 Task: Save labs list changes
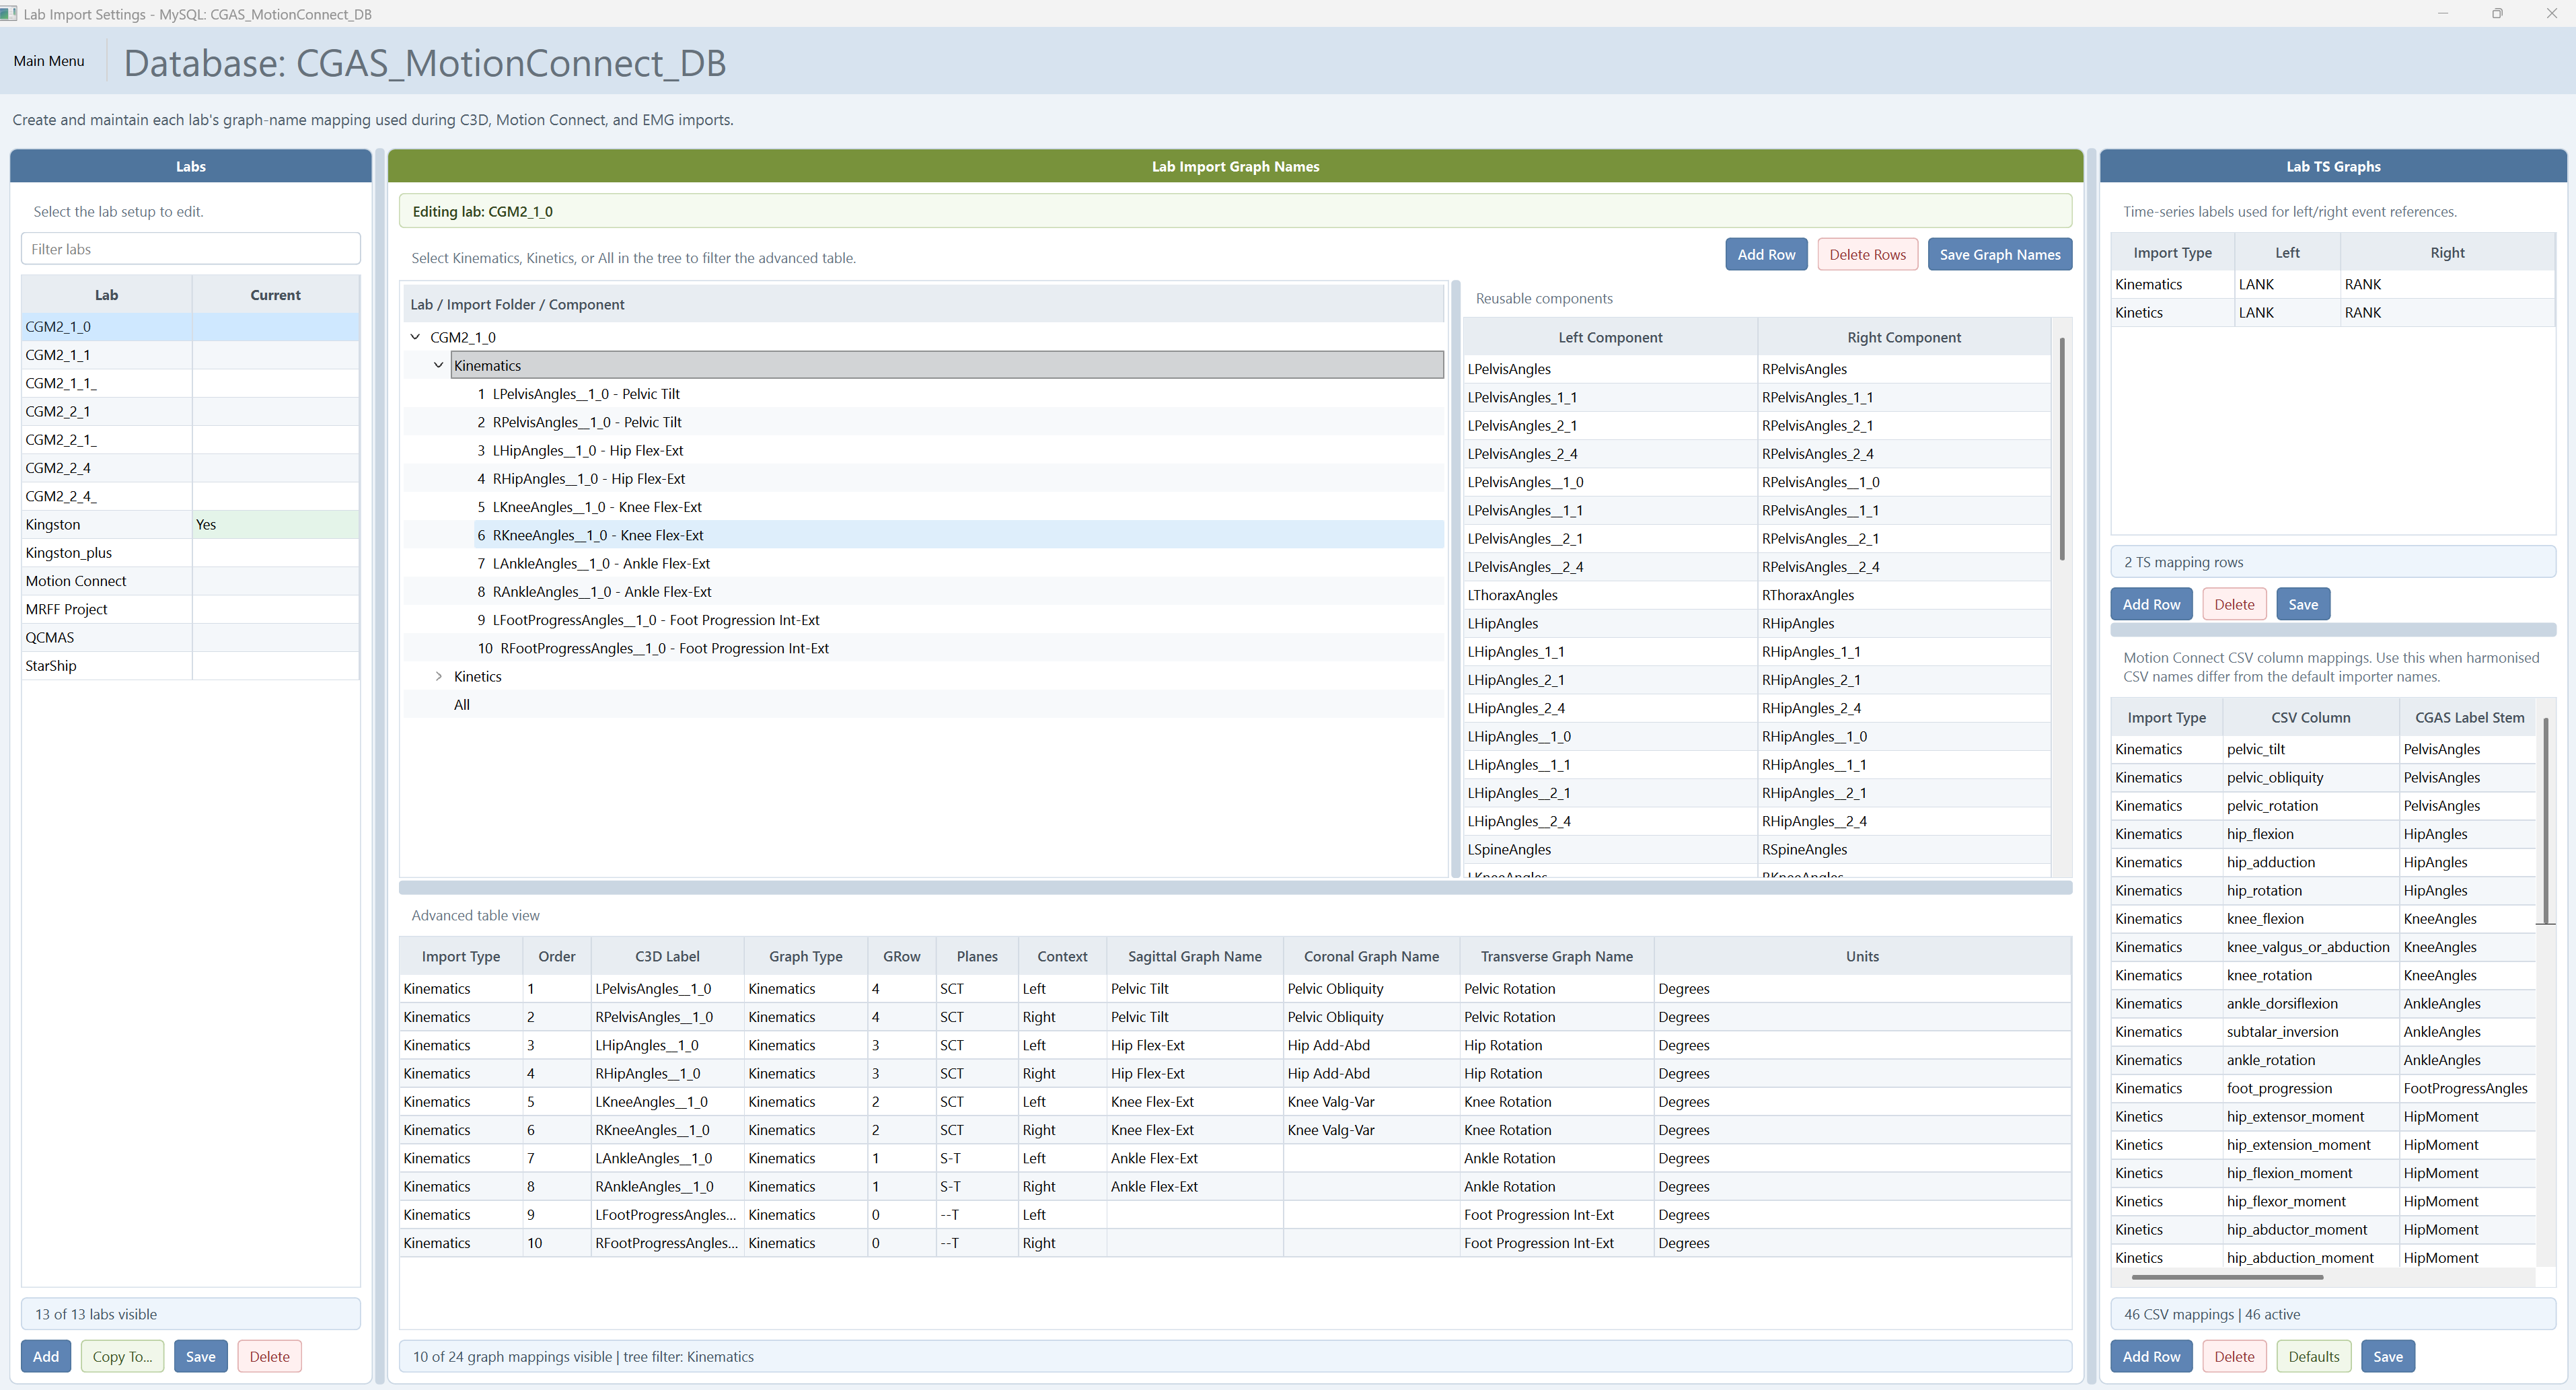coord(200,1357)
